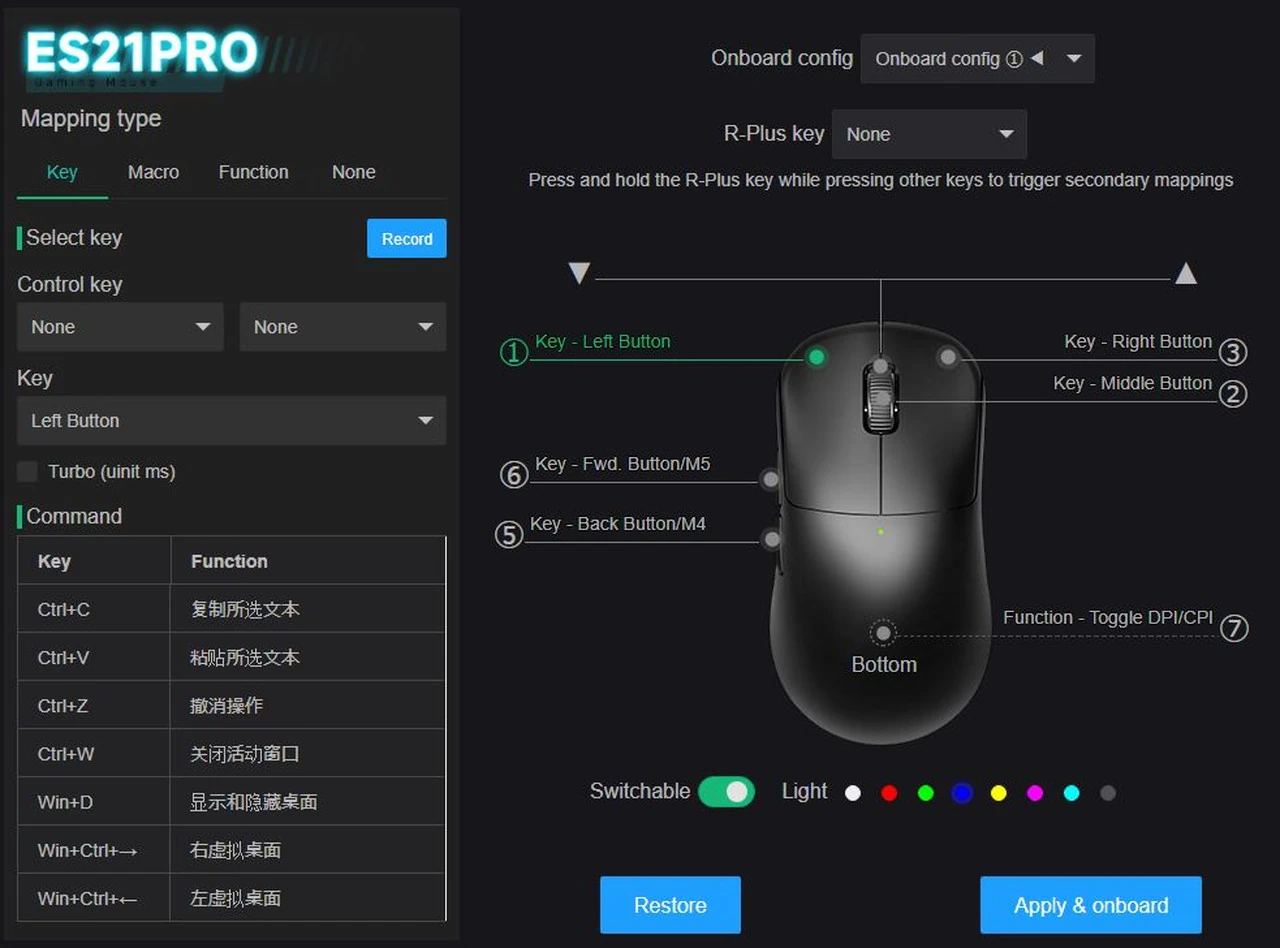Select the Ctrl+C command row
This screenshot has width=1280, height=948.
232,609
